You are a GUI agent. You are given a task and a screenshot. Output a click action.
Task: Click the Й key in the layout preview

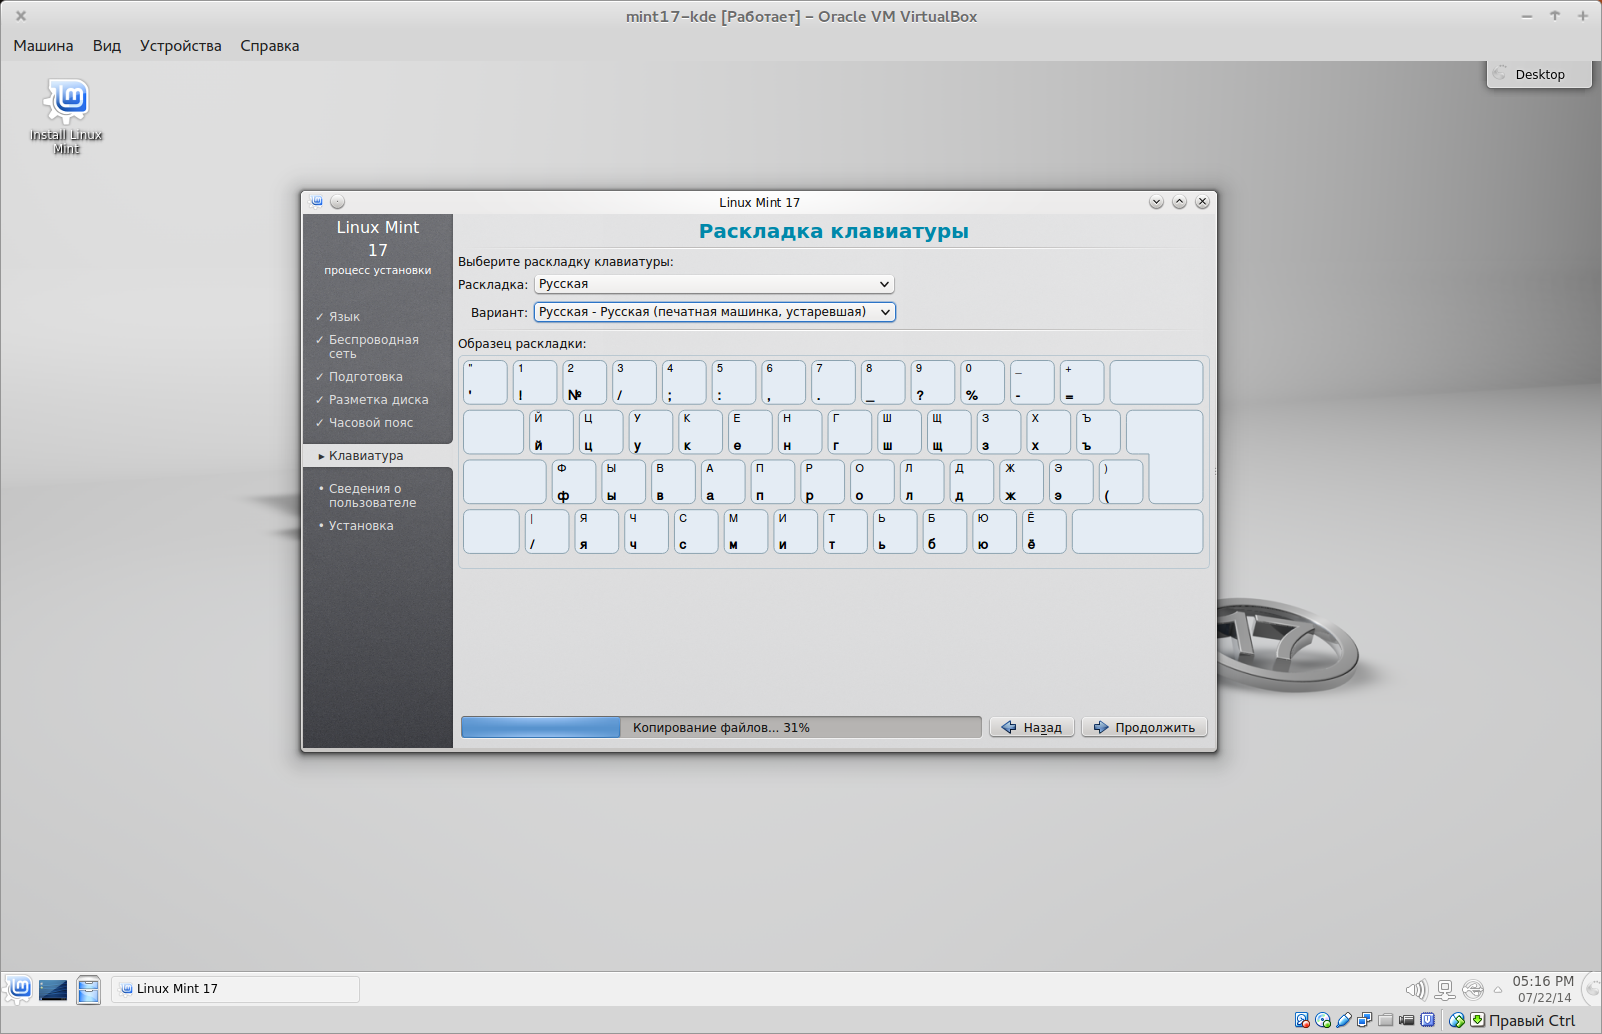(551, 432)
